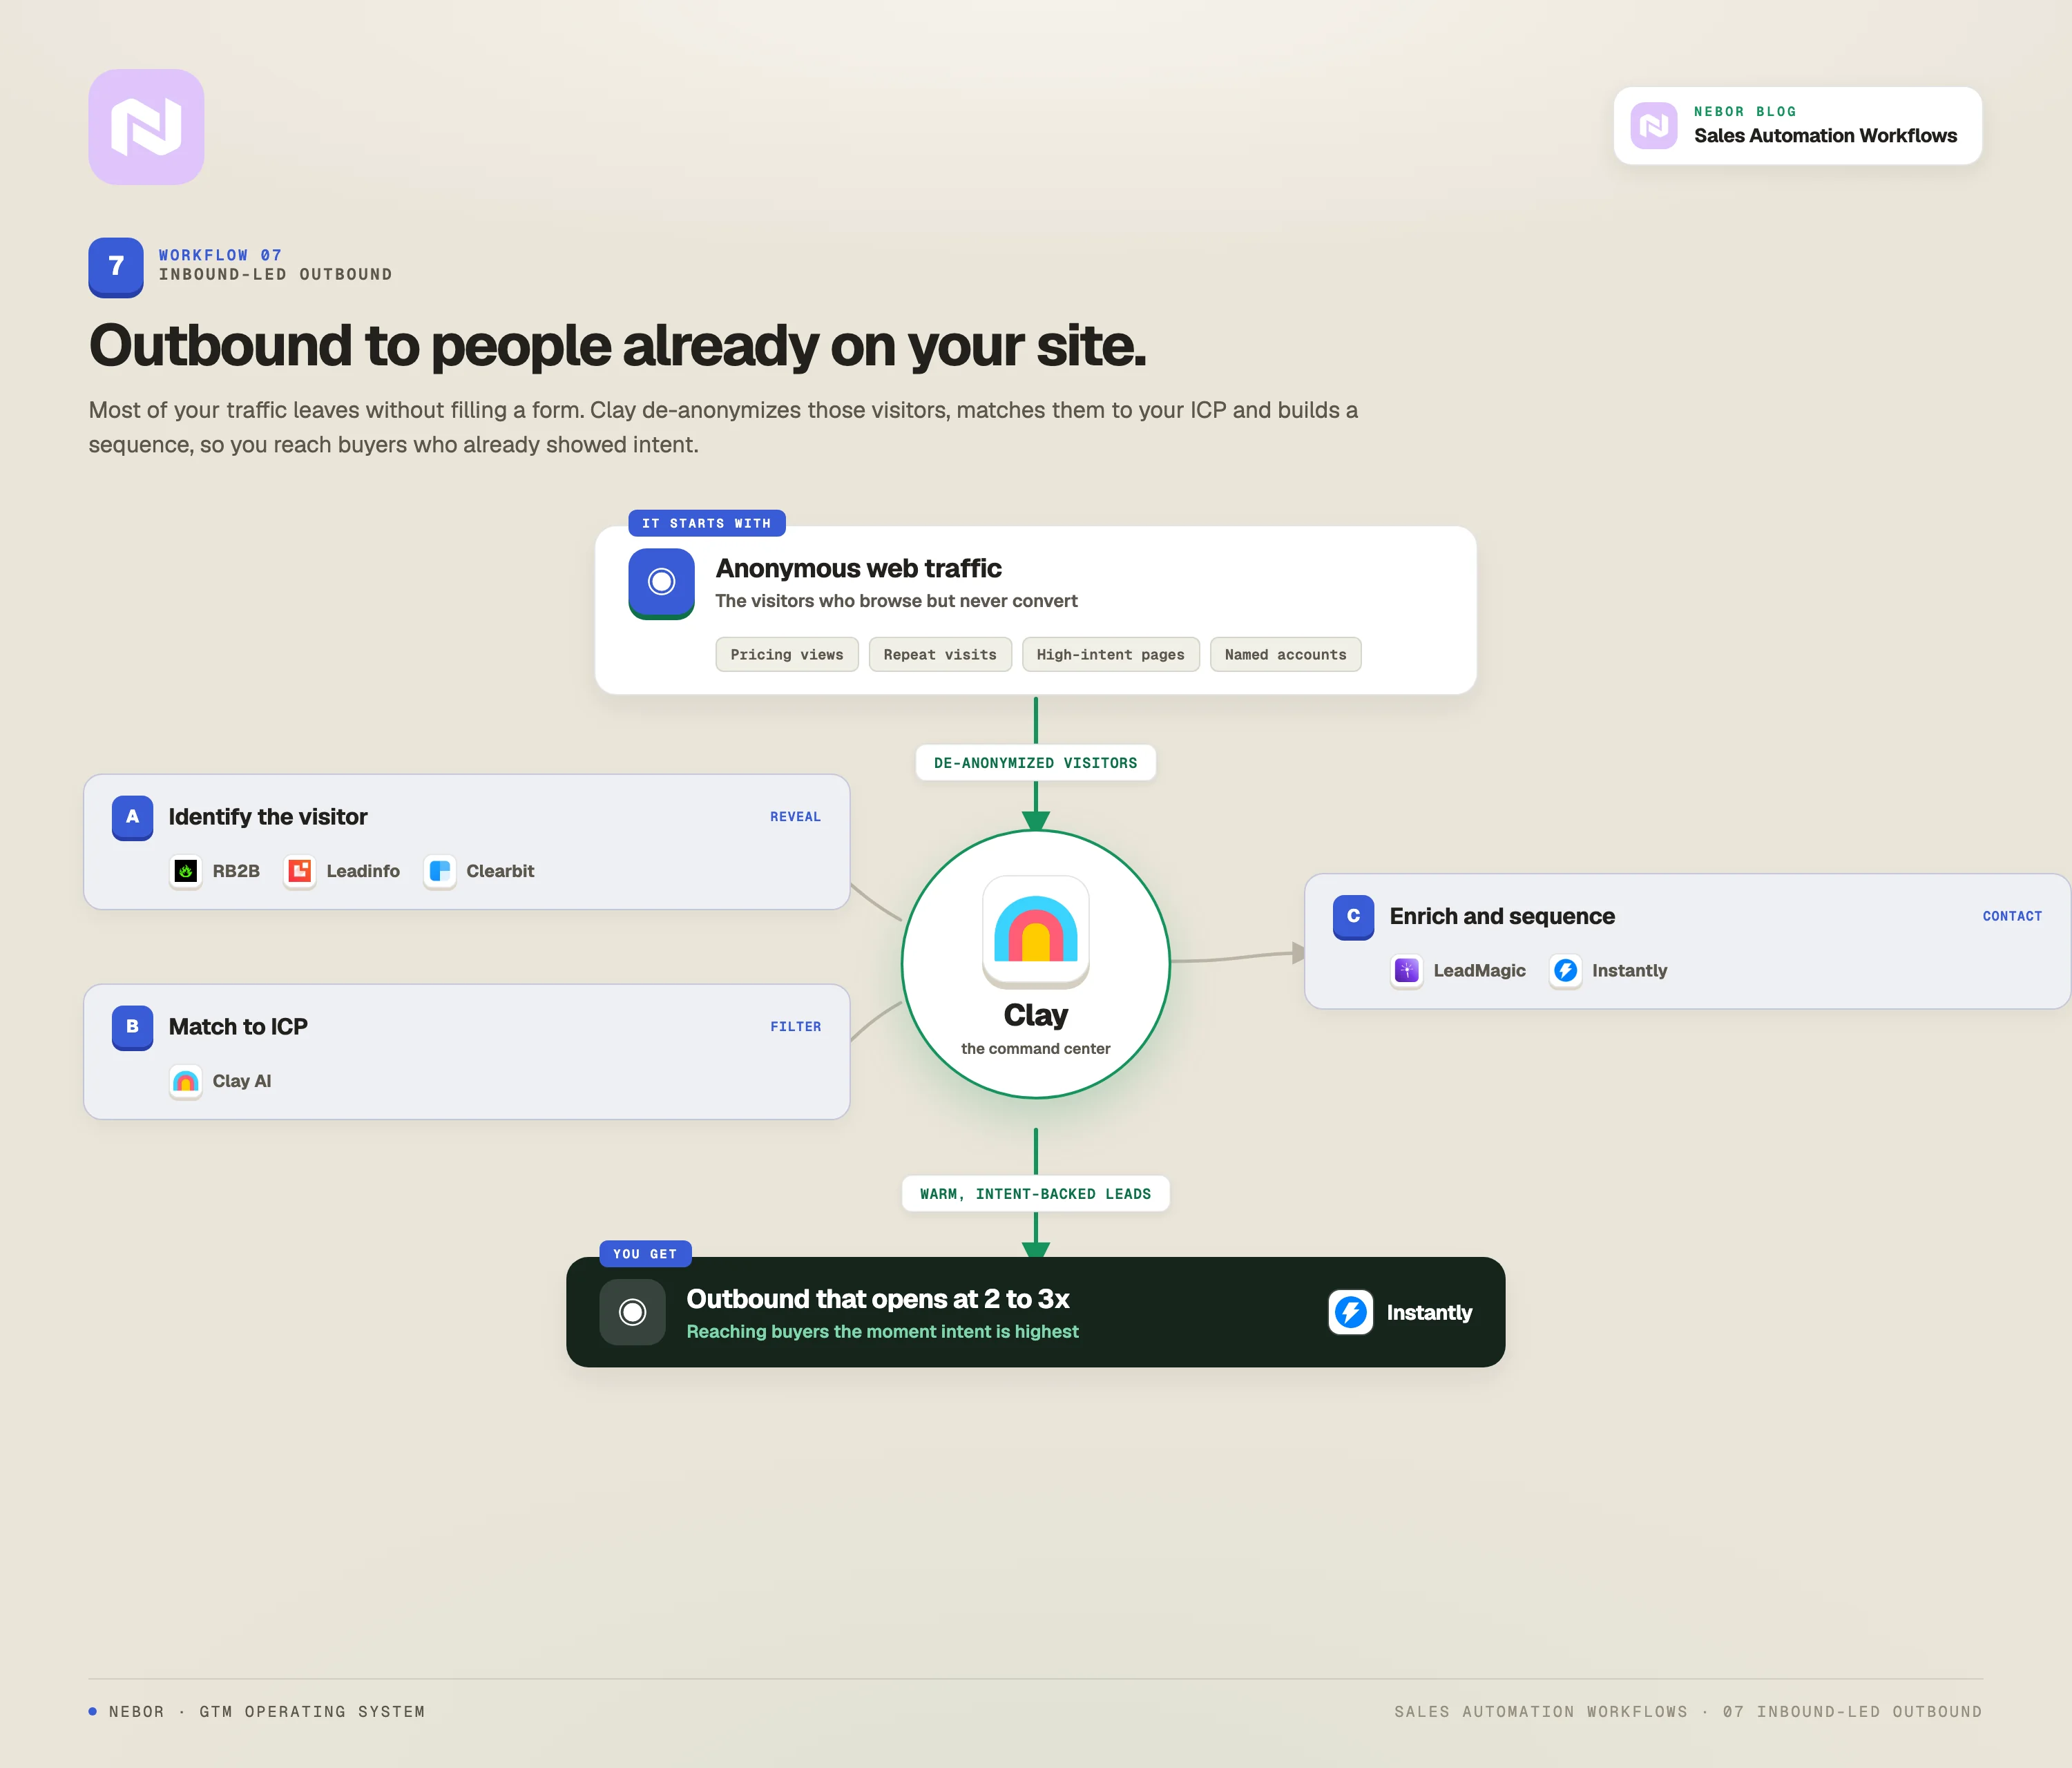Click the Instantly icon in Enrich card
The image size is (2072, 1768).
pos(1565,971)
